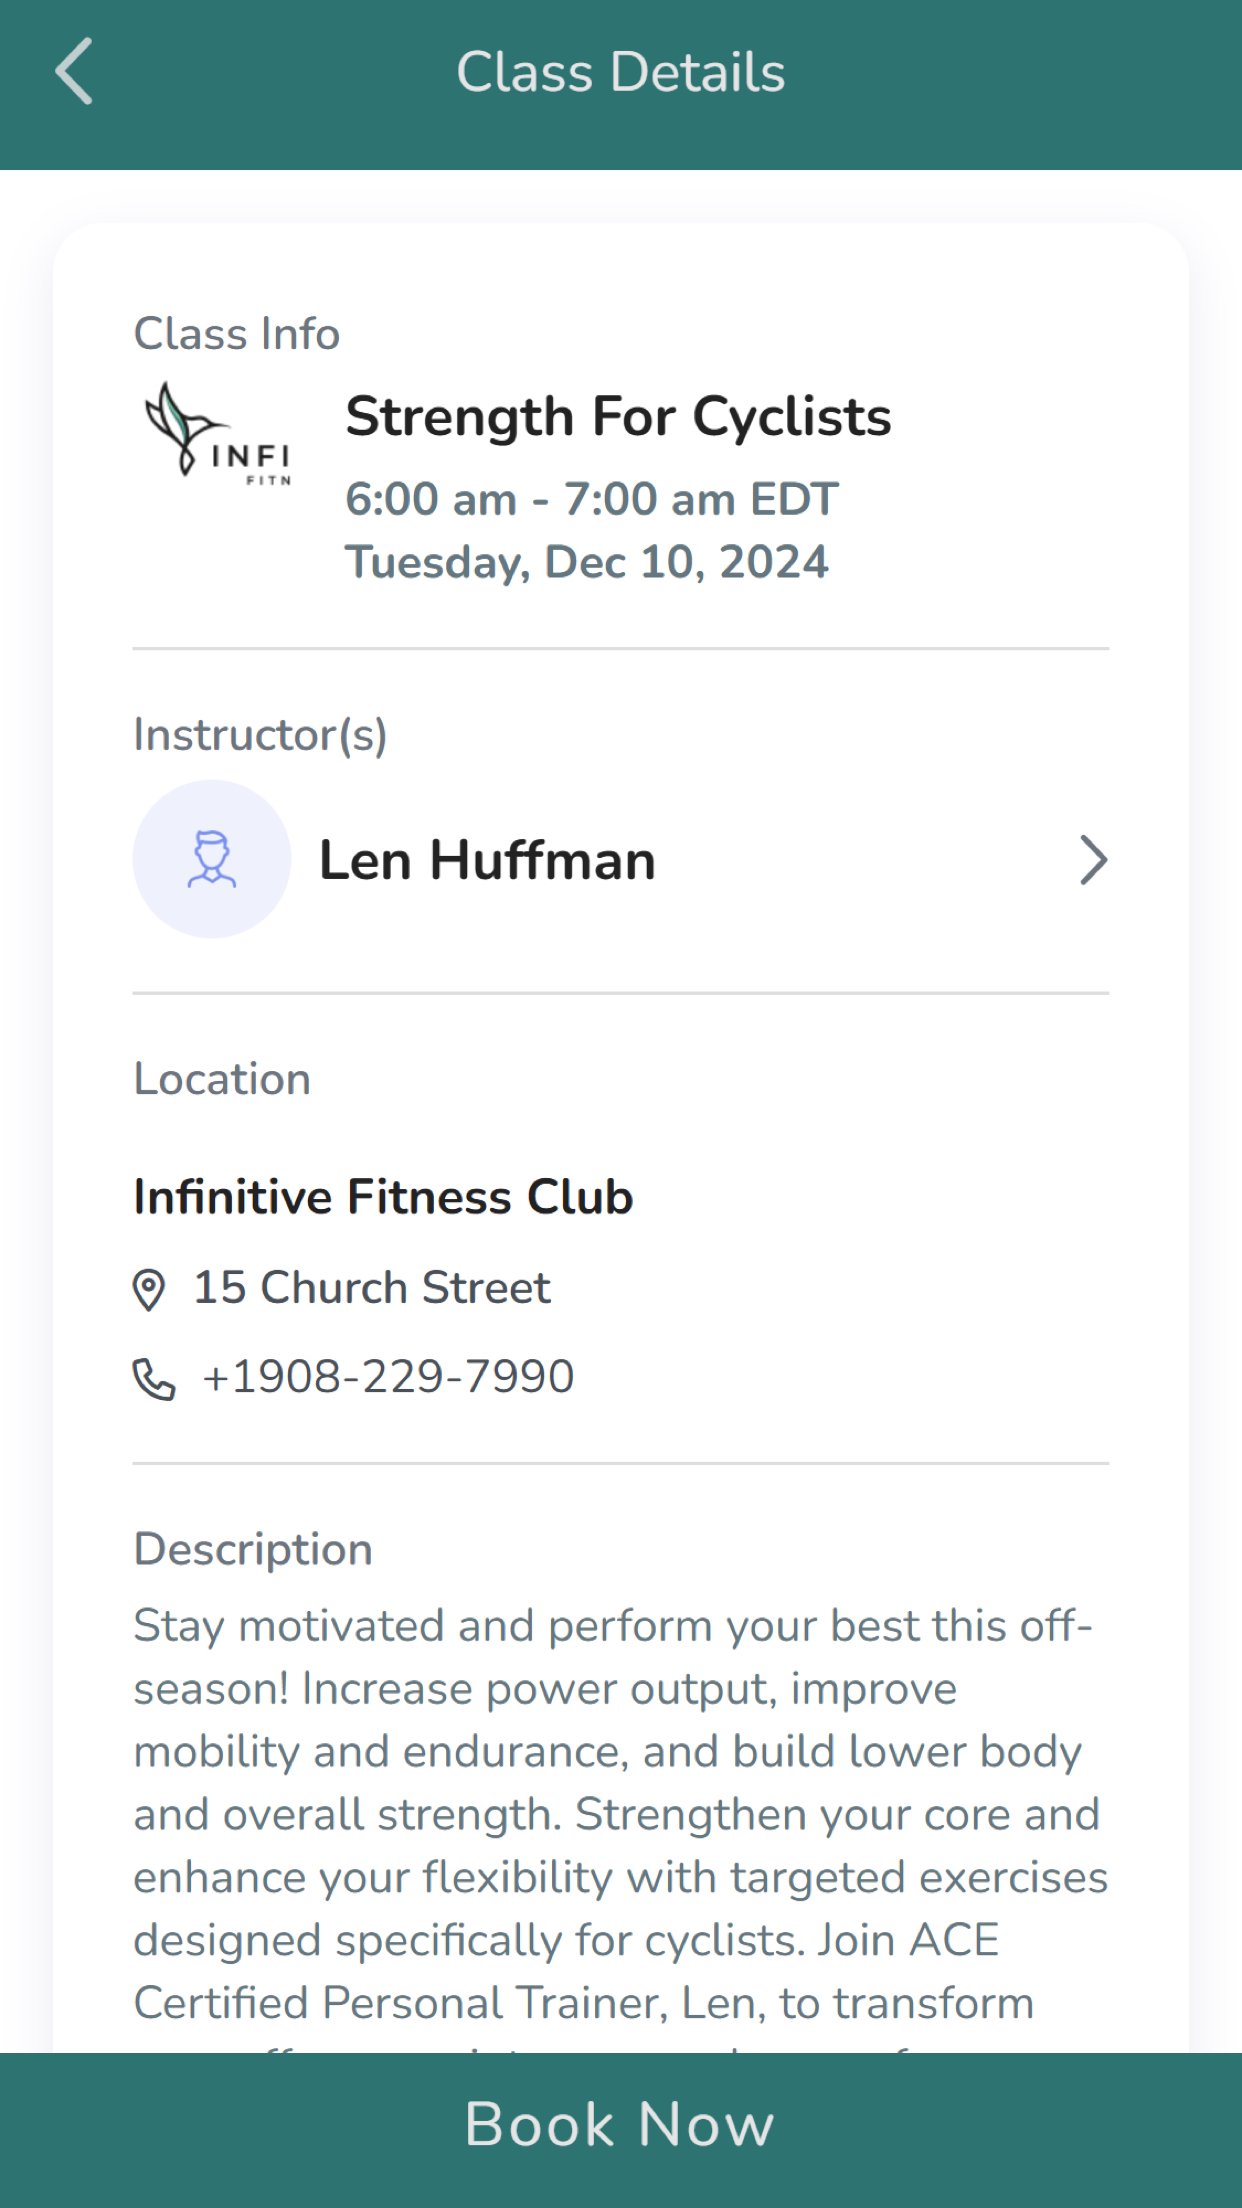Tap the Instructor(s) section label
Viewport: 1242px width, 2208px height.
pos(260,735)
